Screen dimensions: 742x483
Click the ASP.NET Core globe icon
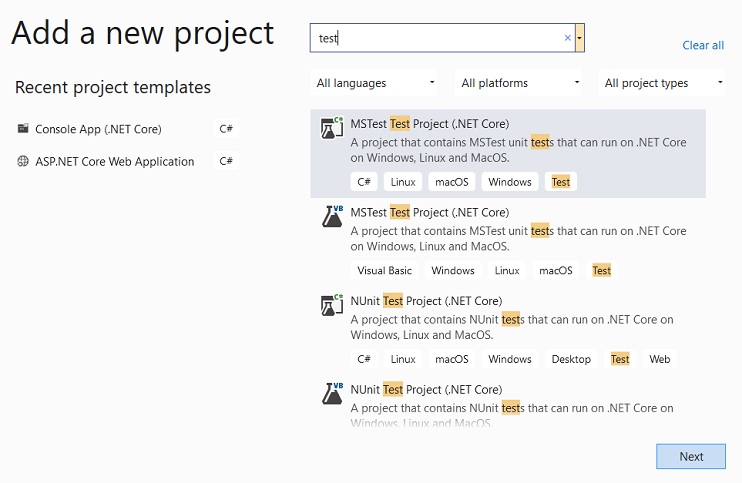23,161
